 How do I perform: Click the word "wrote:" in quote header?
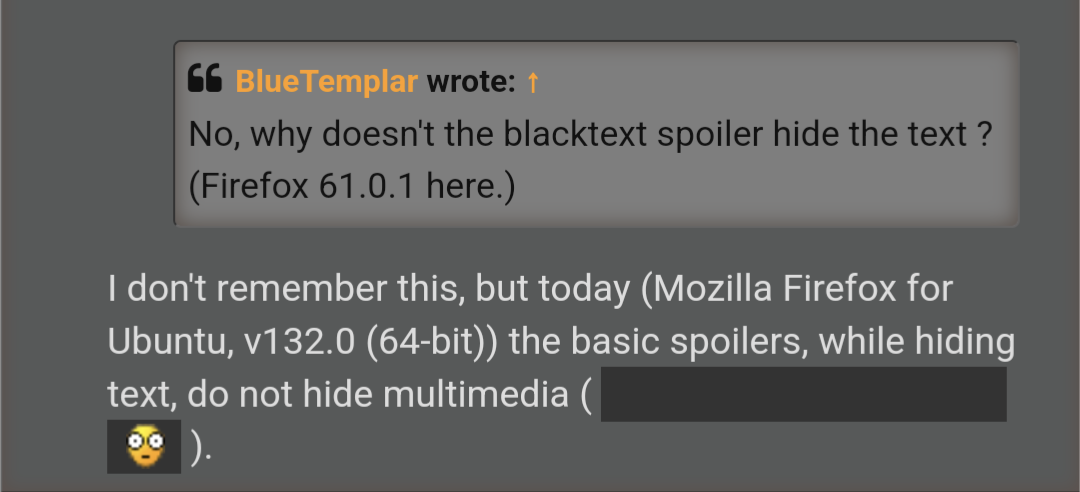[x=470, y=82]
